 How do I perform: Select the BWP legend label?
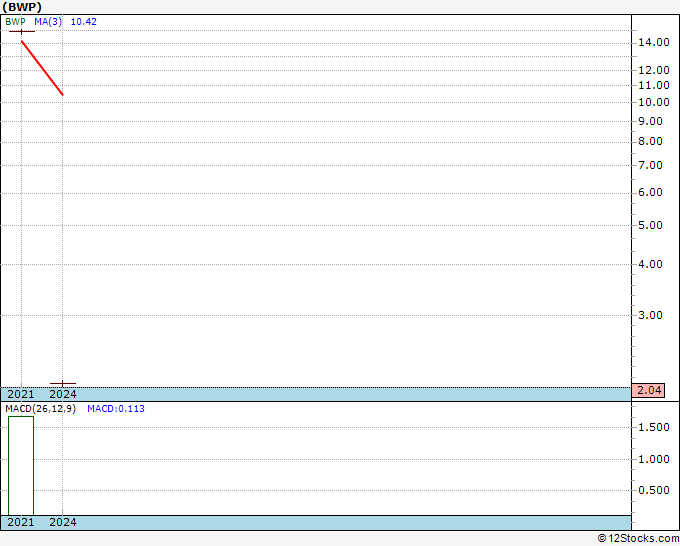click(x=15, y=22)
